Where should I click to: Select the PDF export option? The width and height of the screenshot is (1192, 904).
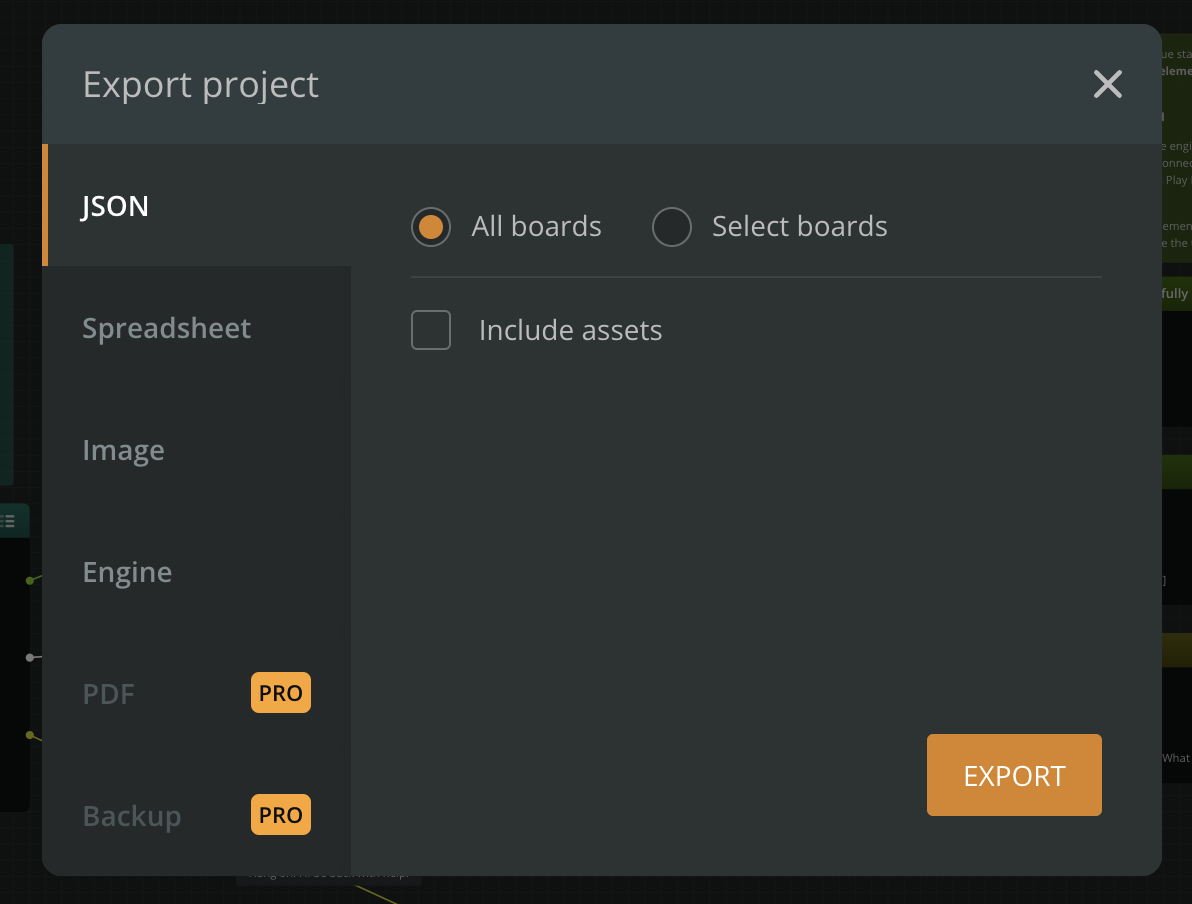[108, 694]
